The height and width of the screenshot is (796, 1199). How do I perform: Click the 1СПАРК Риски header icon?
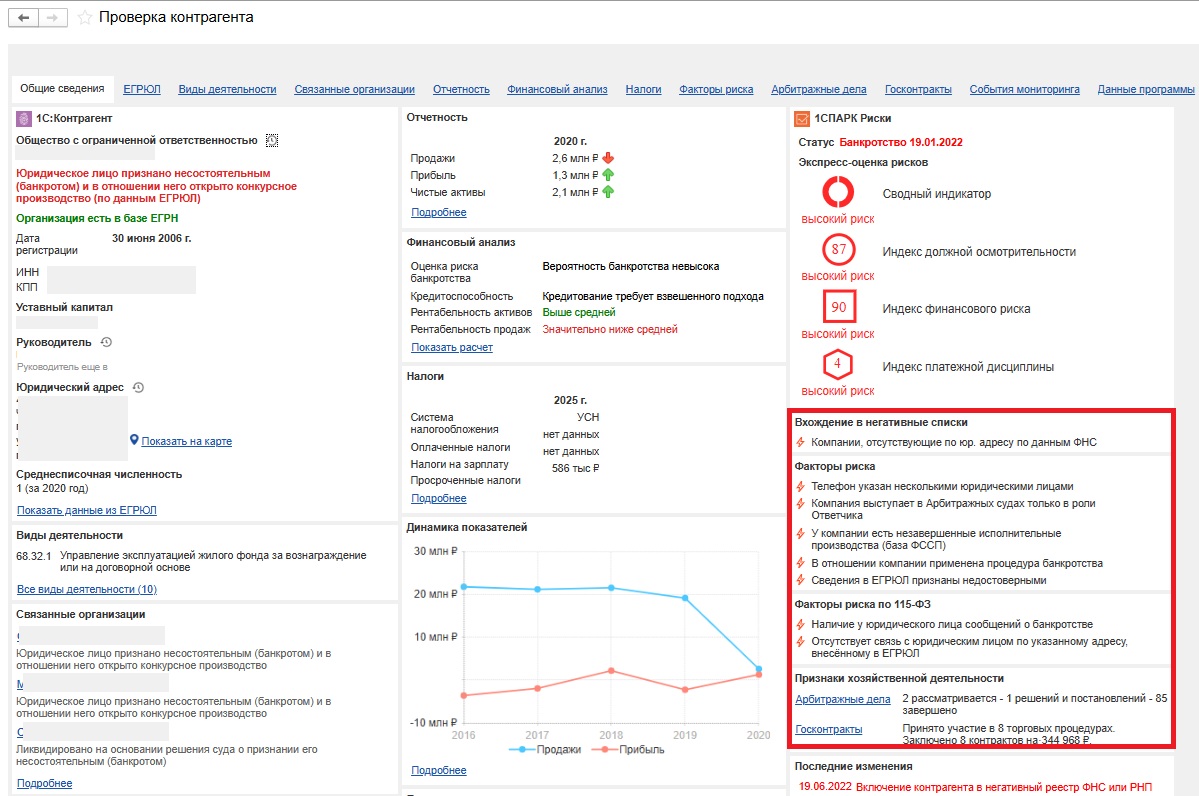click(x=802, y=119)
